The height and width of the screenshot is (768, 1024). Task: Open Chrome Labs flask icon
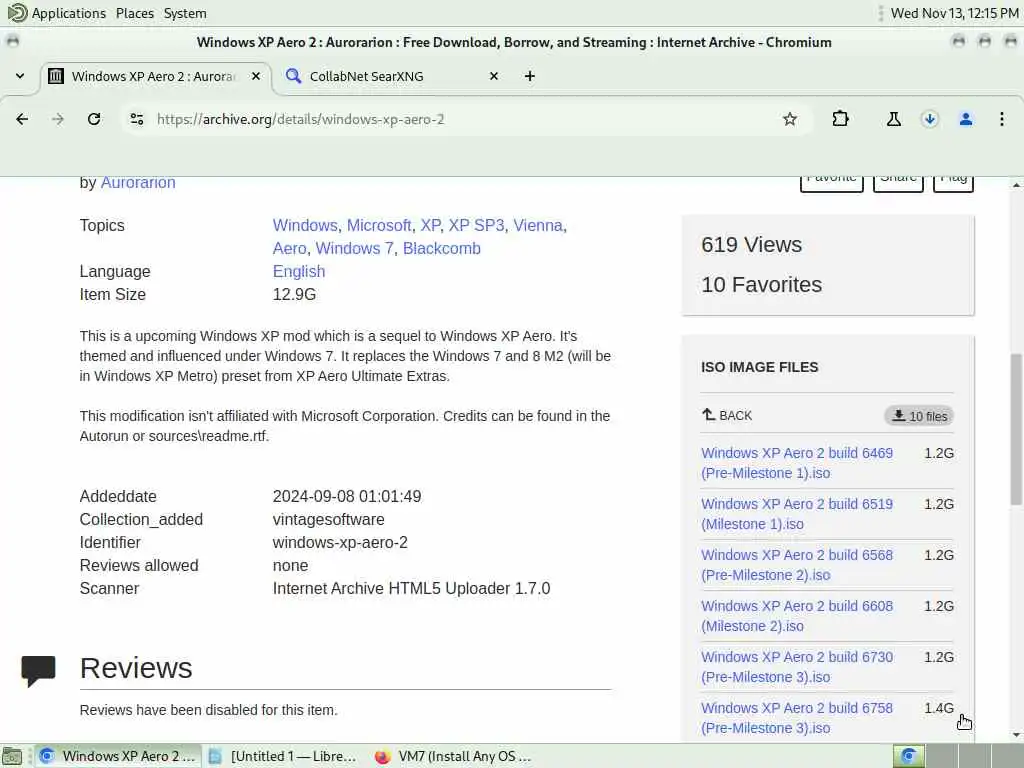click(894, 119)
